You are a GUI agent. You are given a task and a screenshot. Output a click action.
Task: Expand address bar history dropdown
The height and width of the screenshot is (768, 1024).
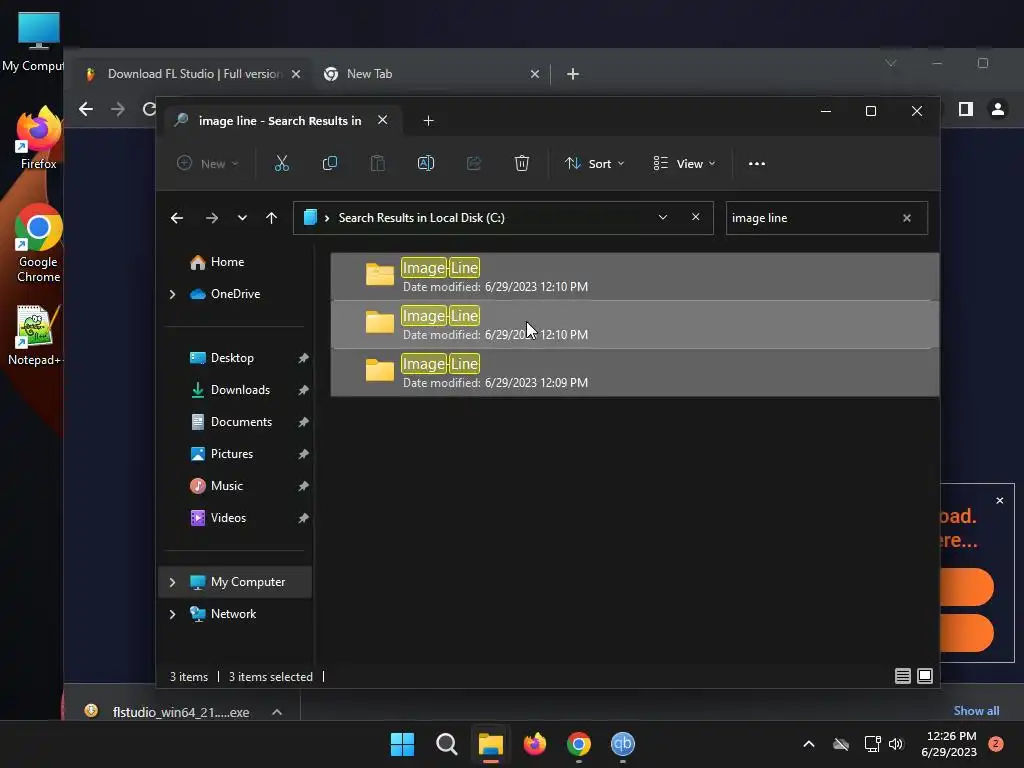coord(663,217)
